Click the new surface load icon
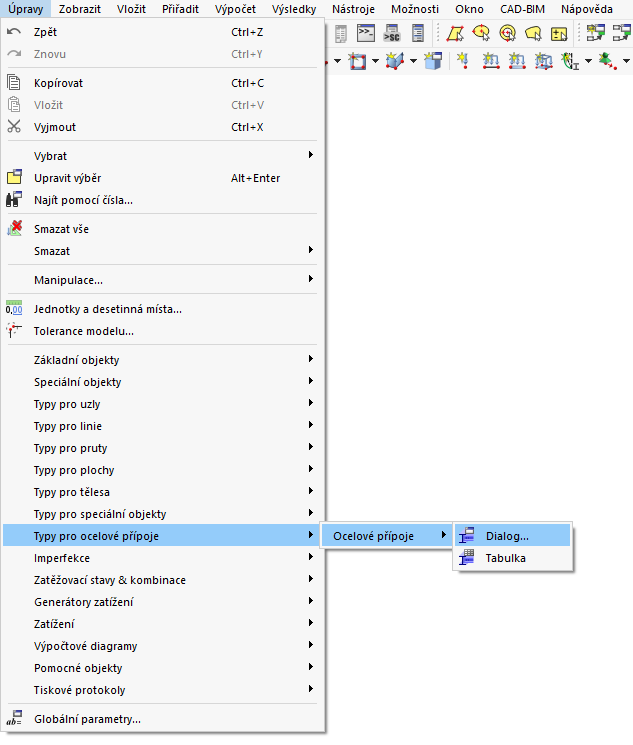Viewport: 633px width, 745px height. (x=543, y=61)
